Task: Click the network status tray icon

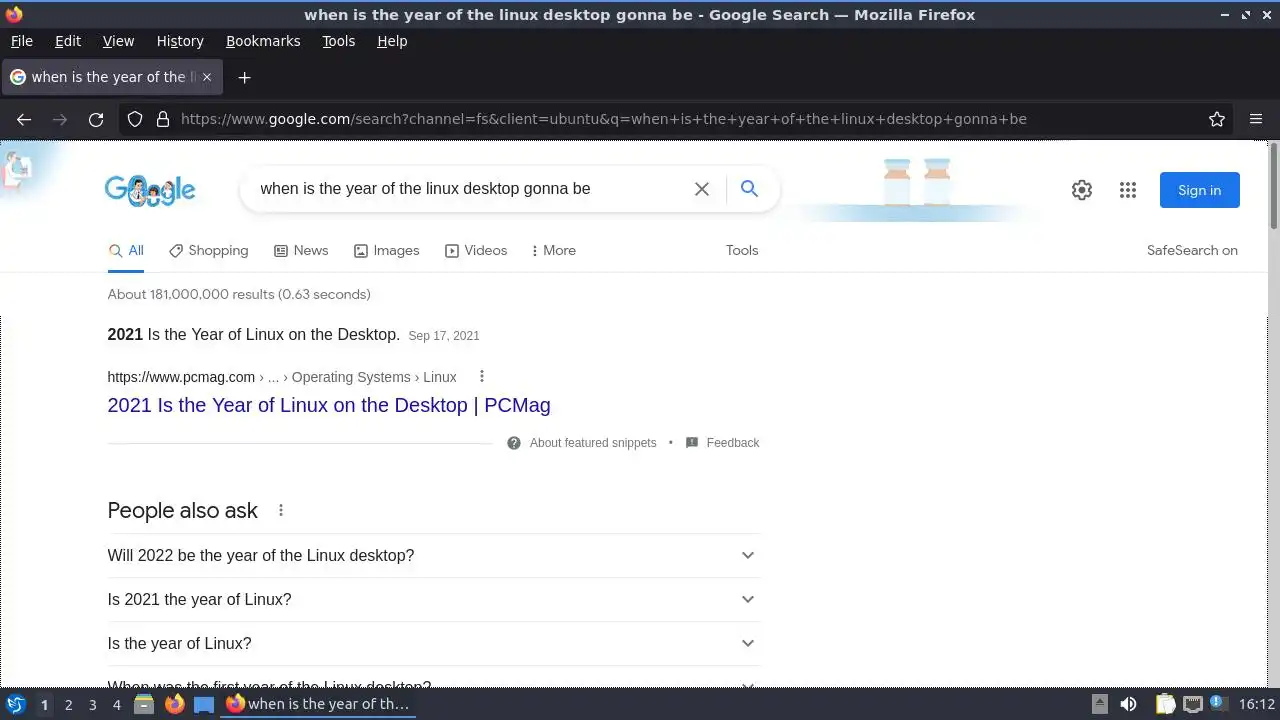Action: point(1192,704)
